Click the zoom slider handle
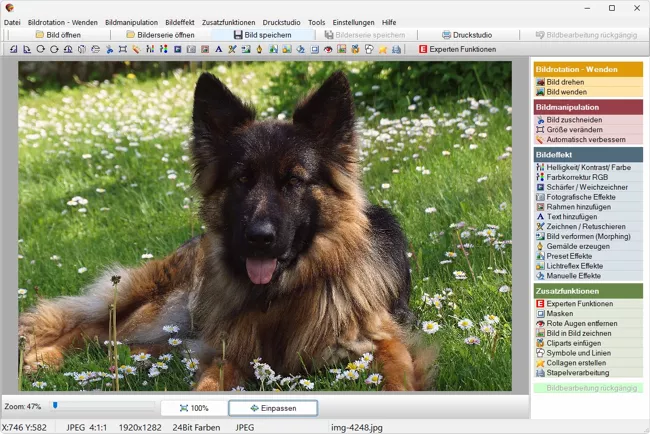The height and width of the screenshot is (434, 650). [55, 405]
